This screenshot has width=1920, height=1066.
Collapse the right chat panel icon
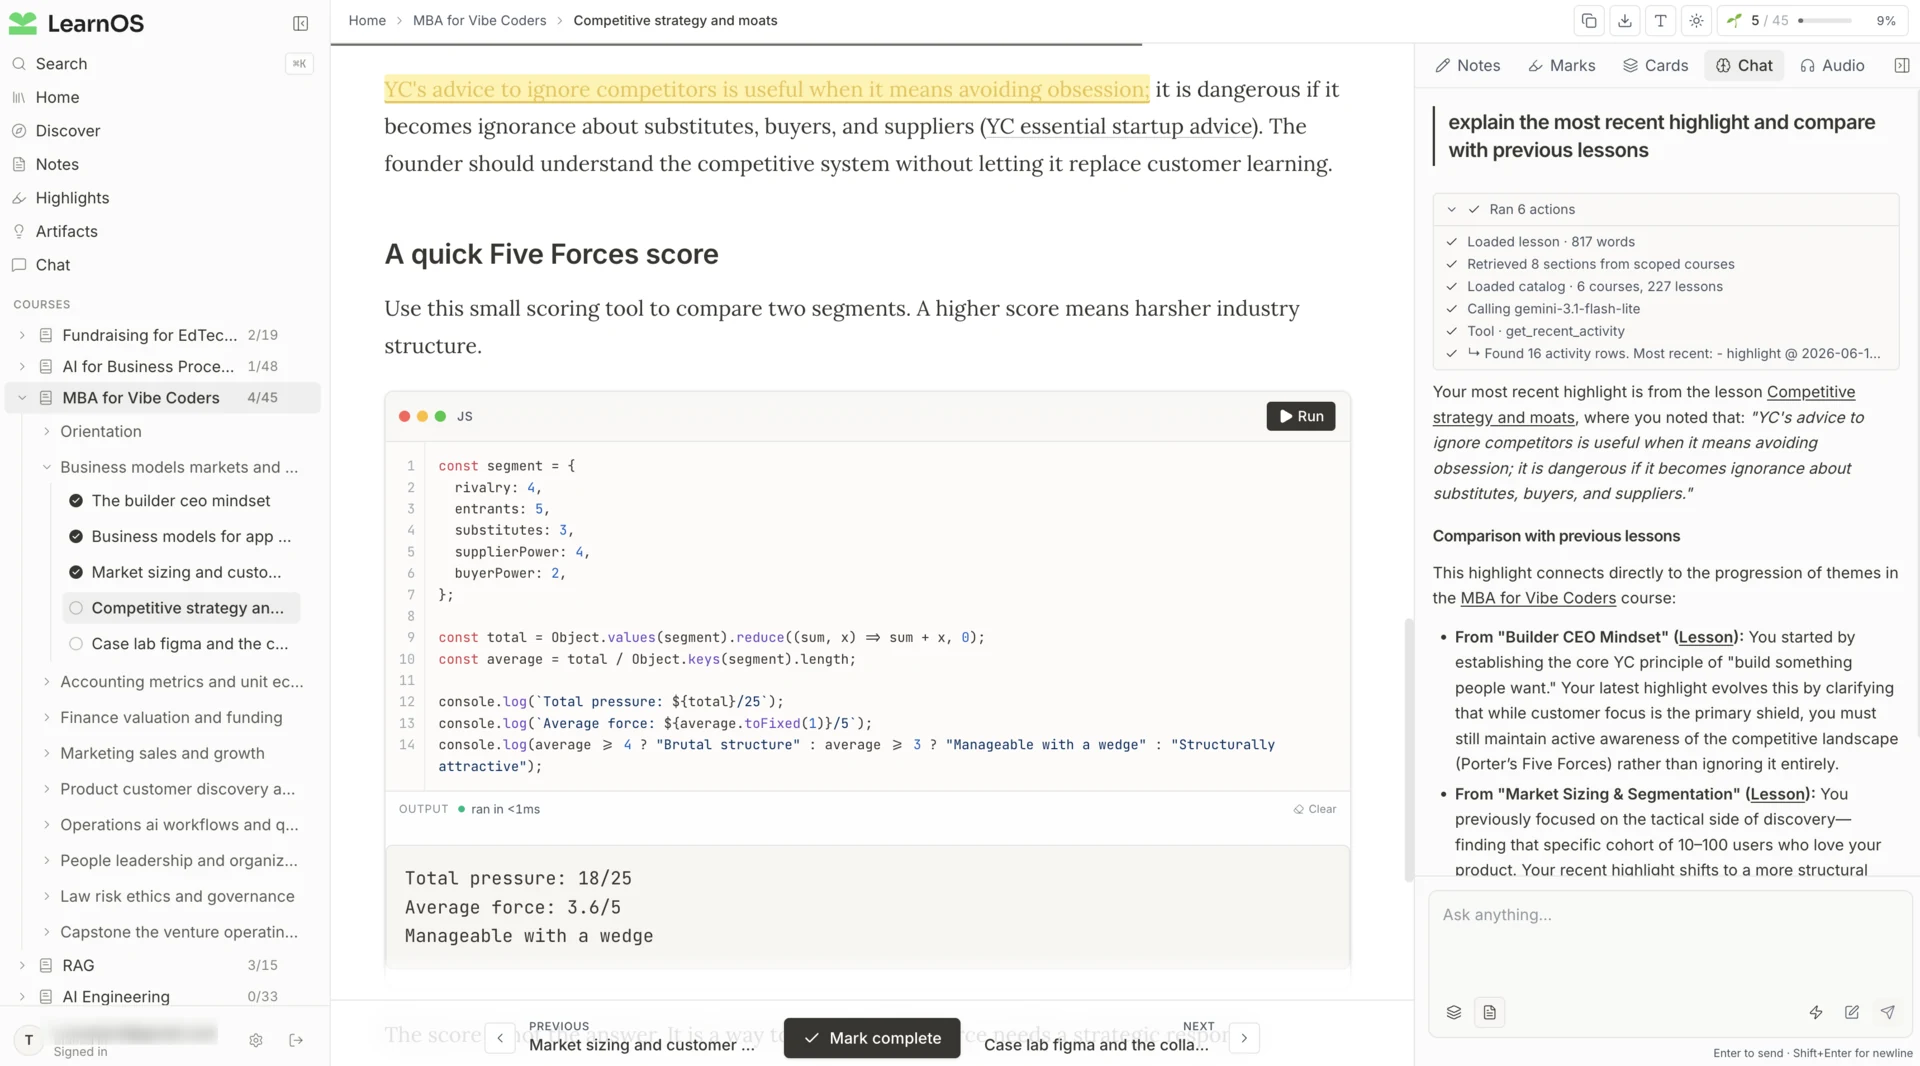pos(1901,65)
